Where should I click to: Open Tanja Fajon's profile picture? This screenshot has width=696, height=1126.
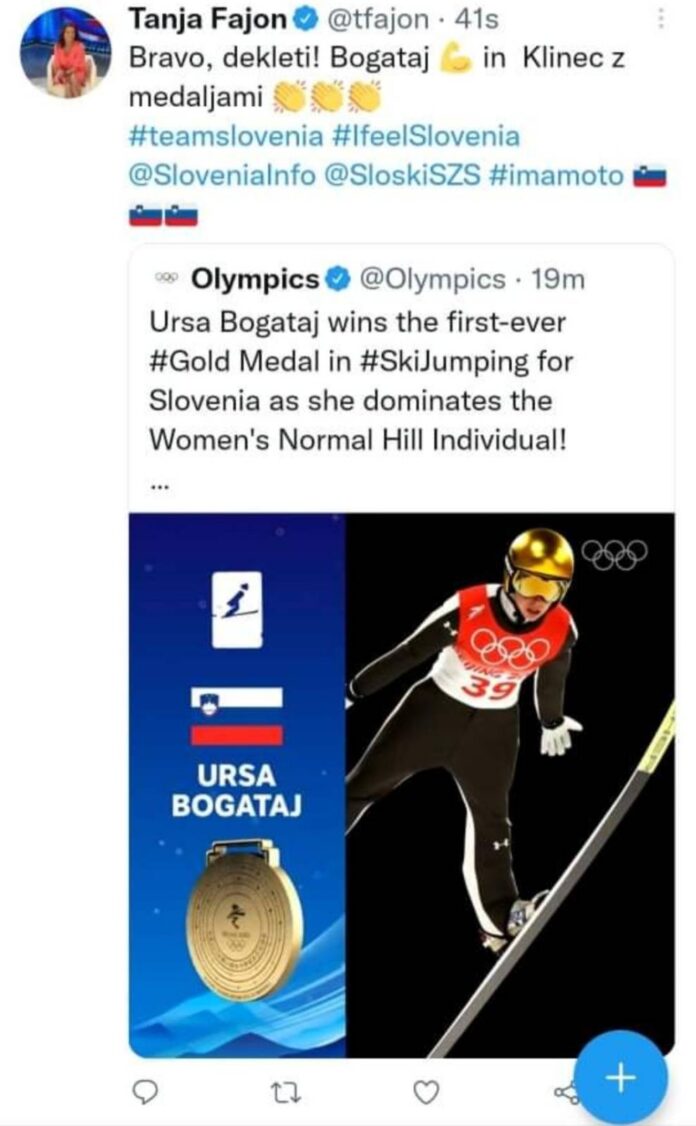(66, 52)
